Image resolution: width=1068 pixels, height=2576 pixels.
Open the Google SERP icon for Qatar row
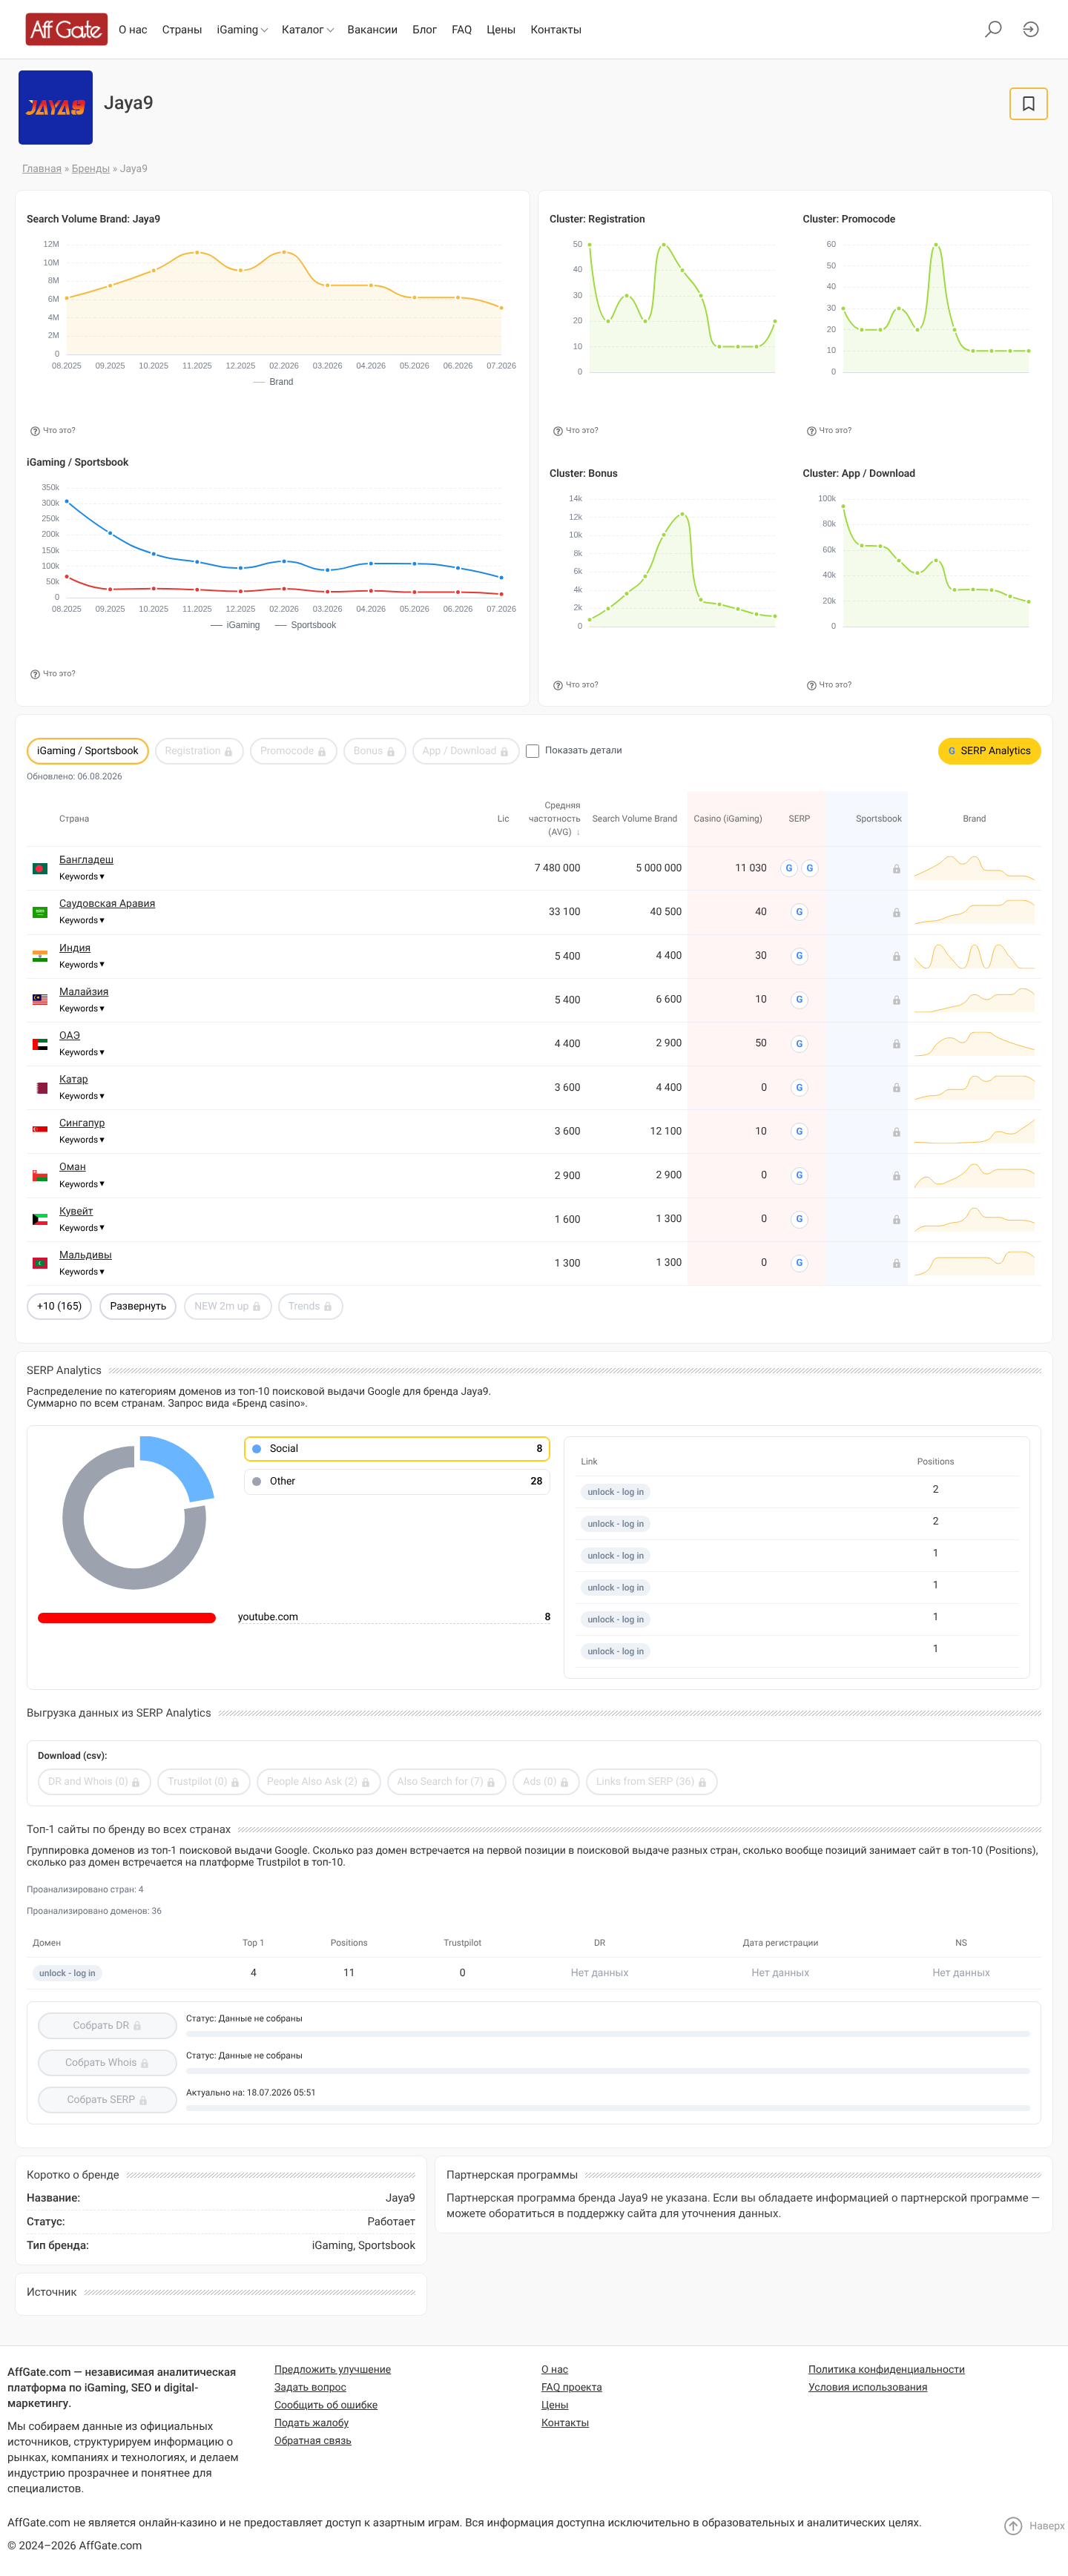[x=799, y=1088]
